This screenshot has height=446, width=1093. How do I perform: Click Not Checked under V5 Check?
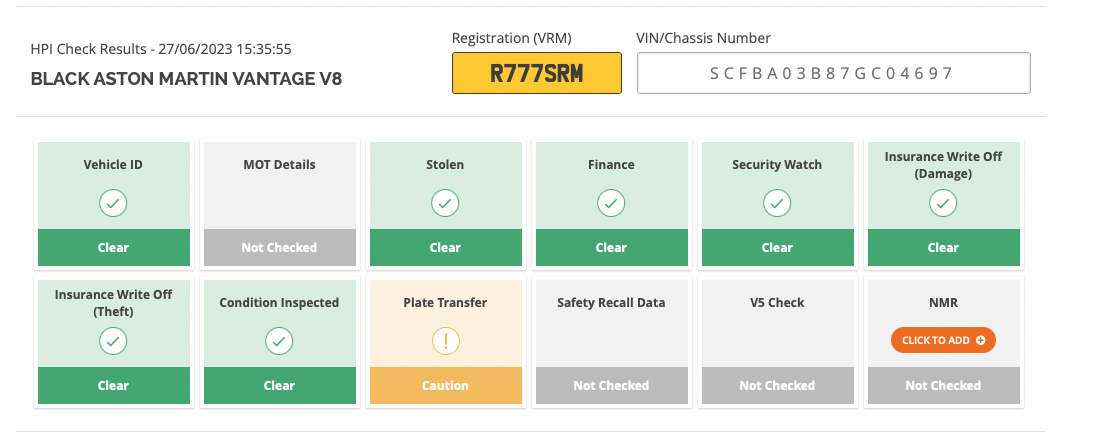(x=777, y=385)
